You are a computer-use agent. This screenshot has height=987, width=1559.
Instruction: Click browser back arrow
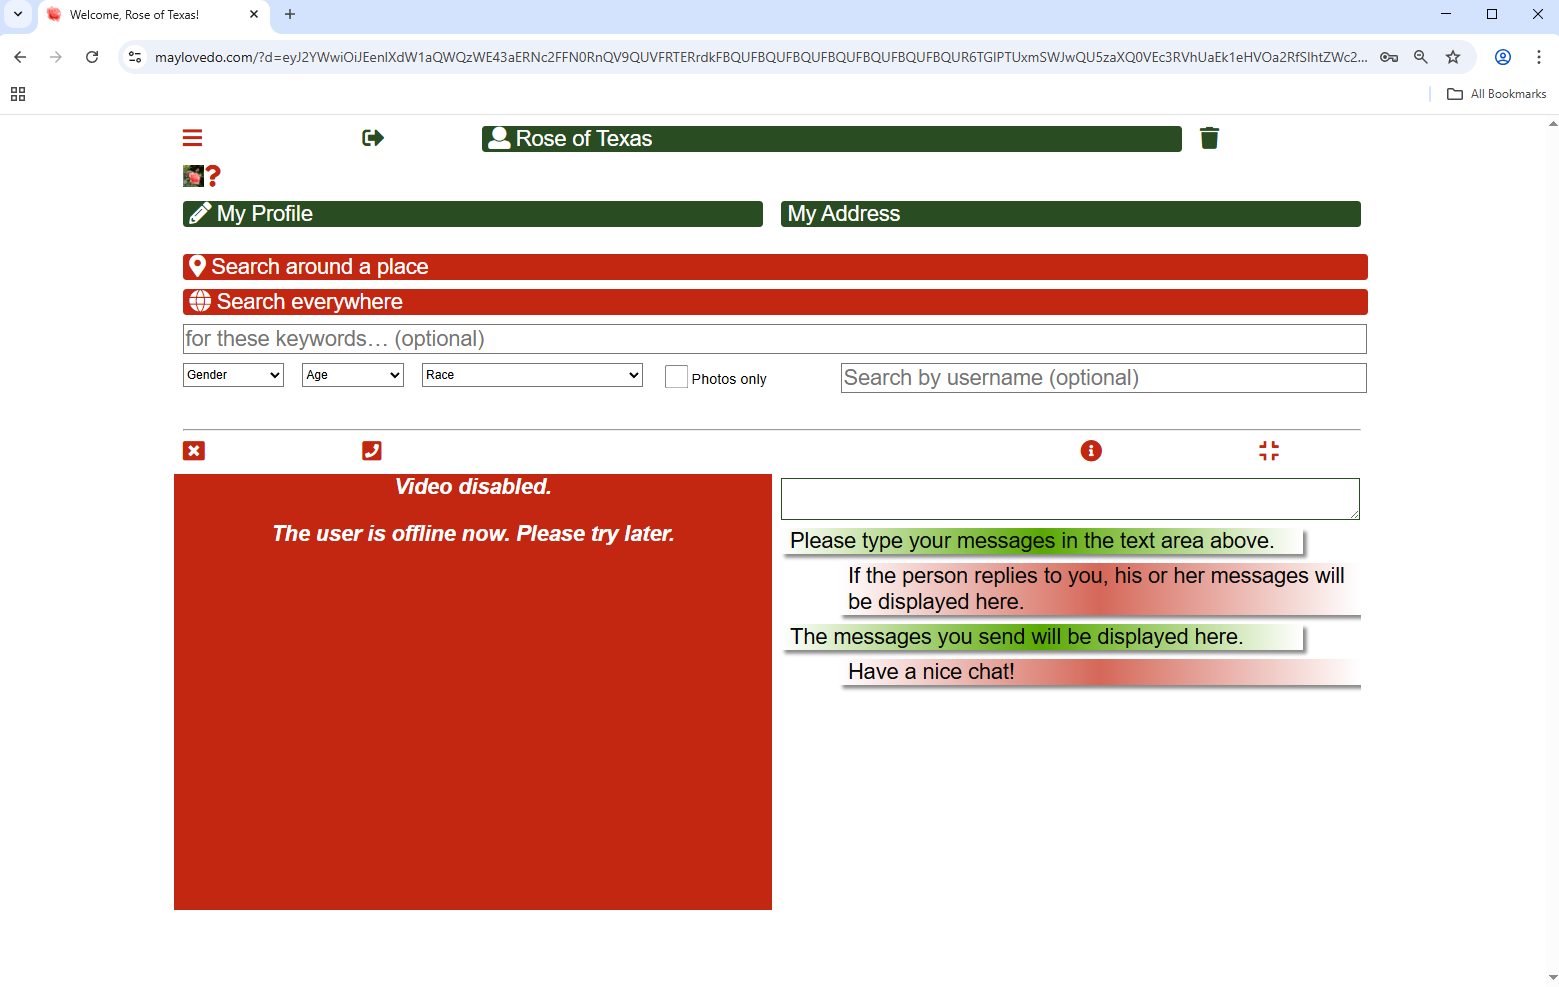click(x=20, y=57)
